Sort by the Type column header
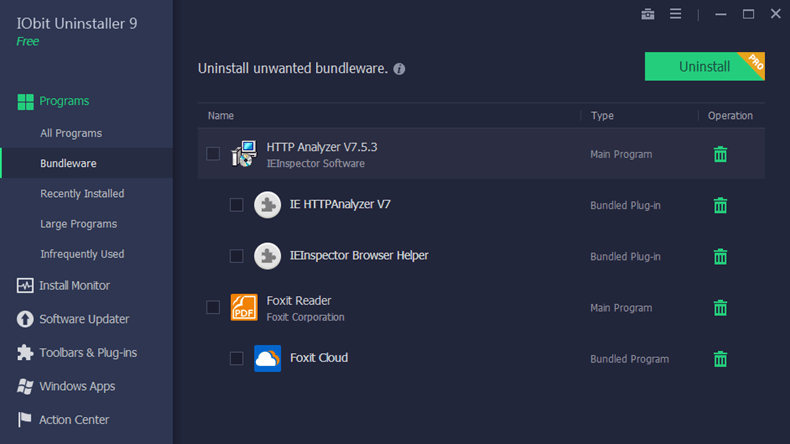 602,116
